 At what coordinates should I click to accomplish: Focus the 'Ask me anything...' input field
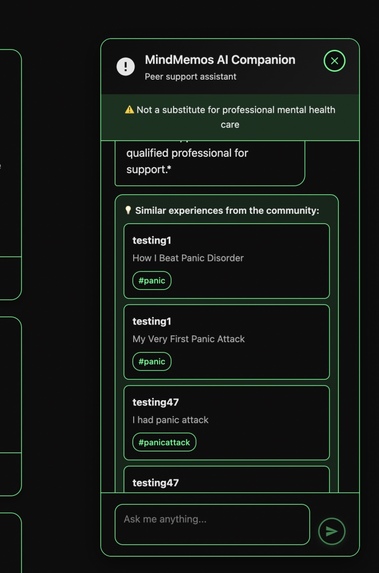[212, 524]
